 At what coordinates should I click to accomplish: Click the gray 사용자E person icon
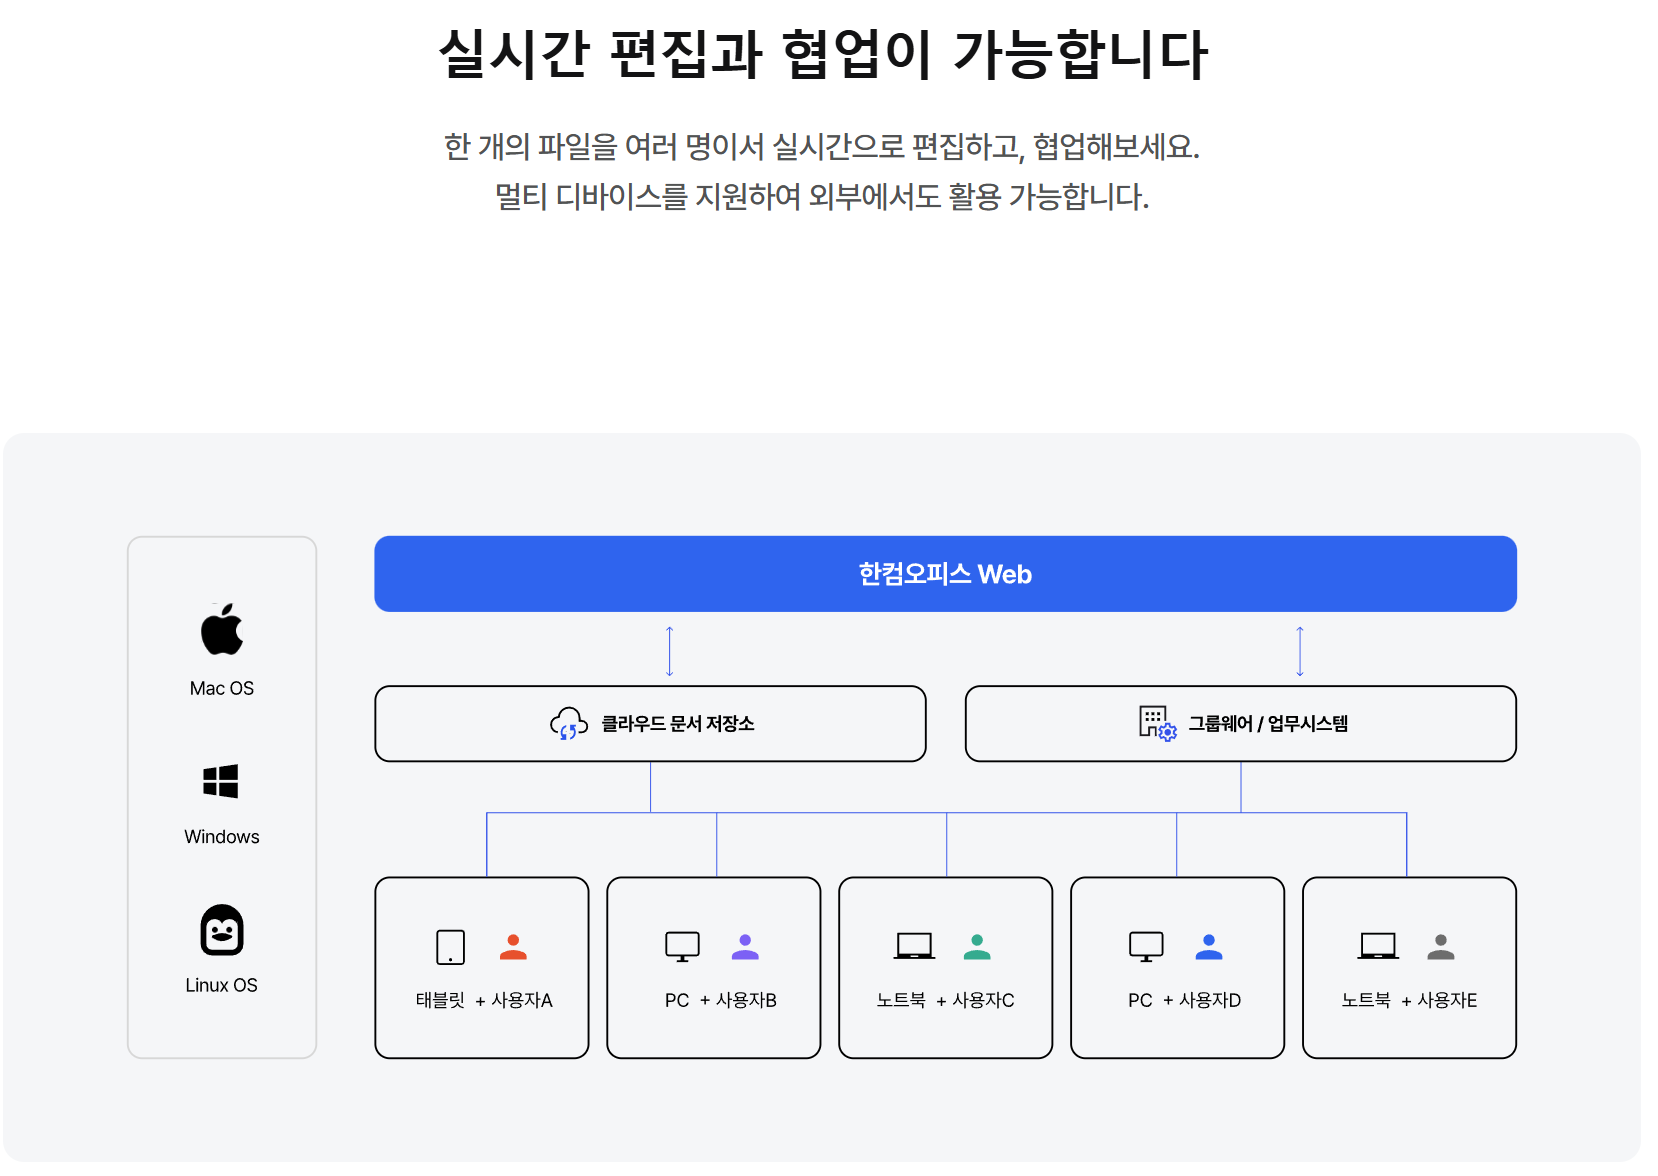[1441, 947]
